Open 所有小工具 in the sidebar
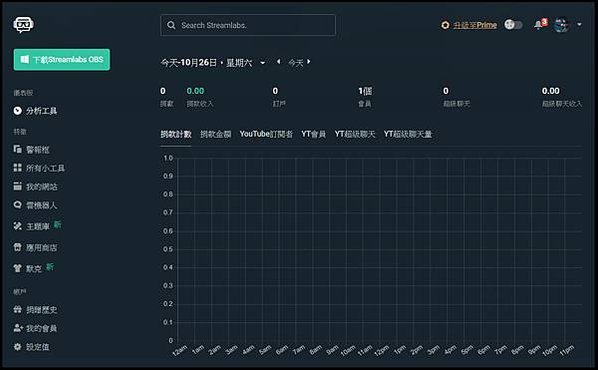The height and width of the screenshot is (370, 598). coord(45,168)
